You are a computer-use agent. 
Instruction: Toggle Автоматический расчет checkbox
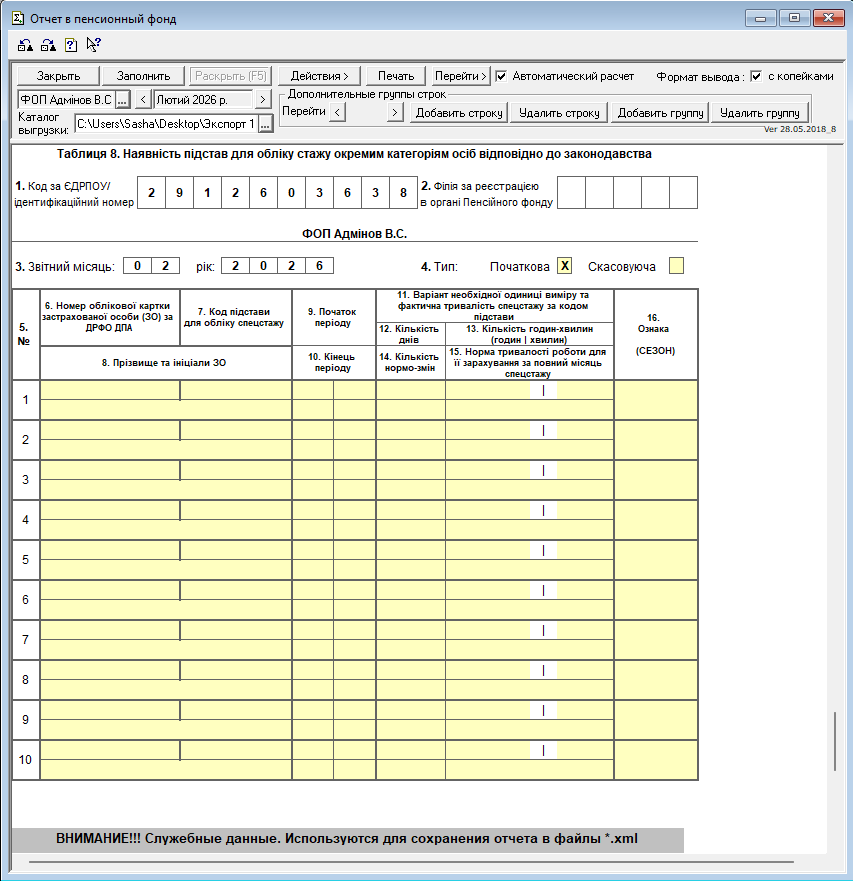[502, 76]
